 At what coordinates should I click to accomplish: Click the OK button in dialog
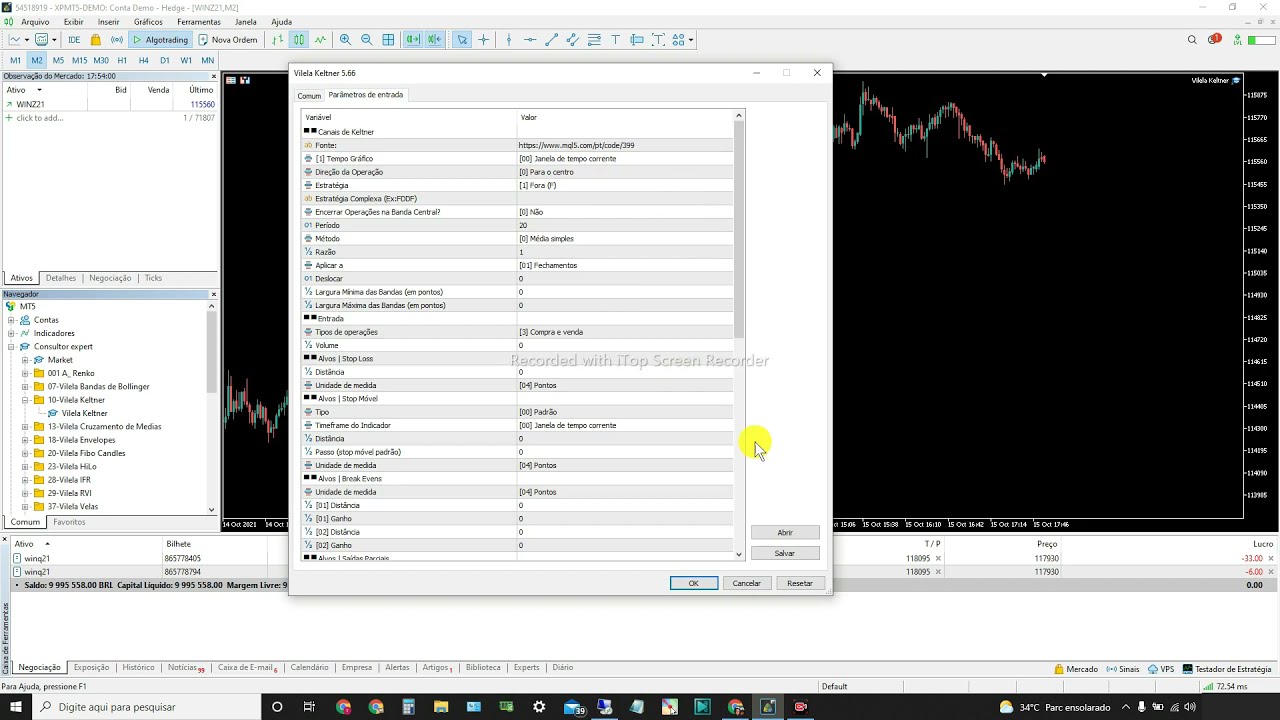click(693, 583)
